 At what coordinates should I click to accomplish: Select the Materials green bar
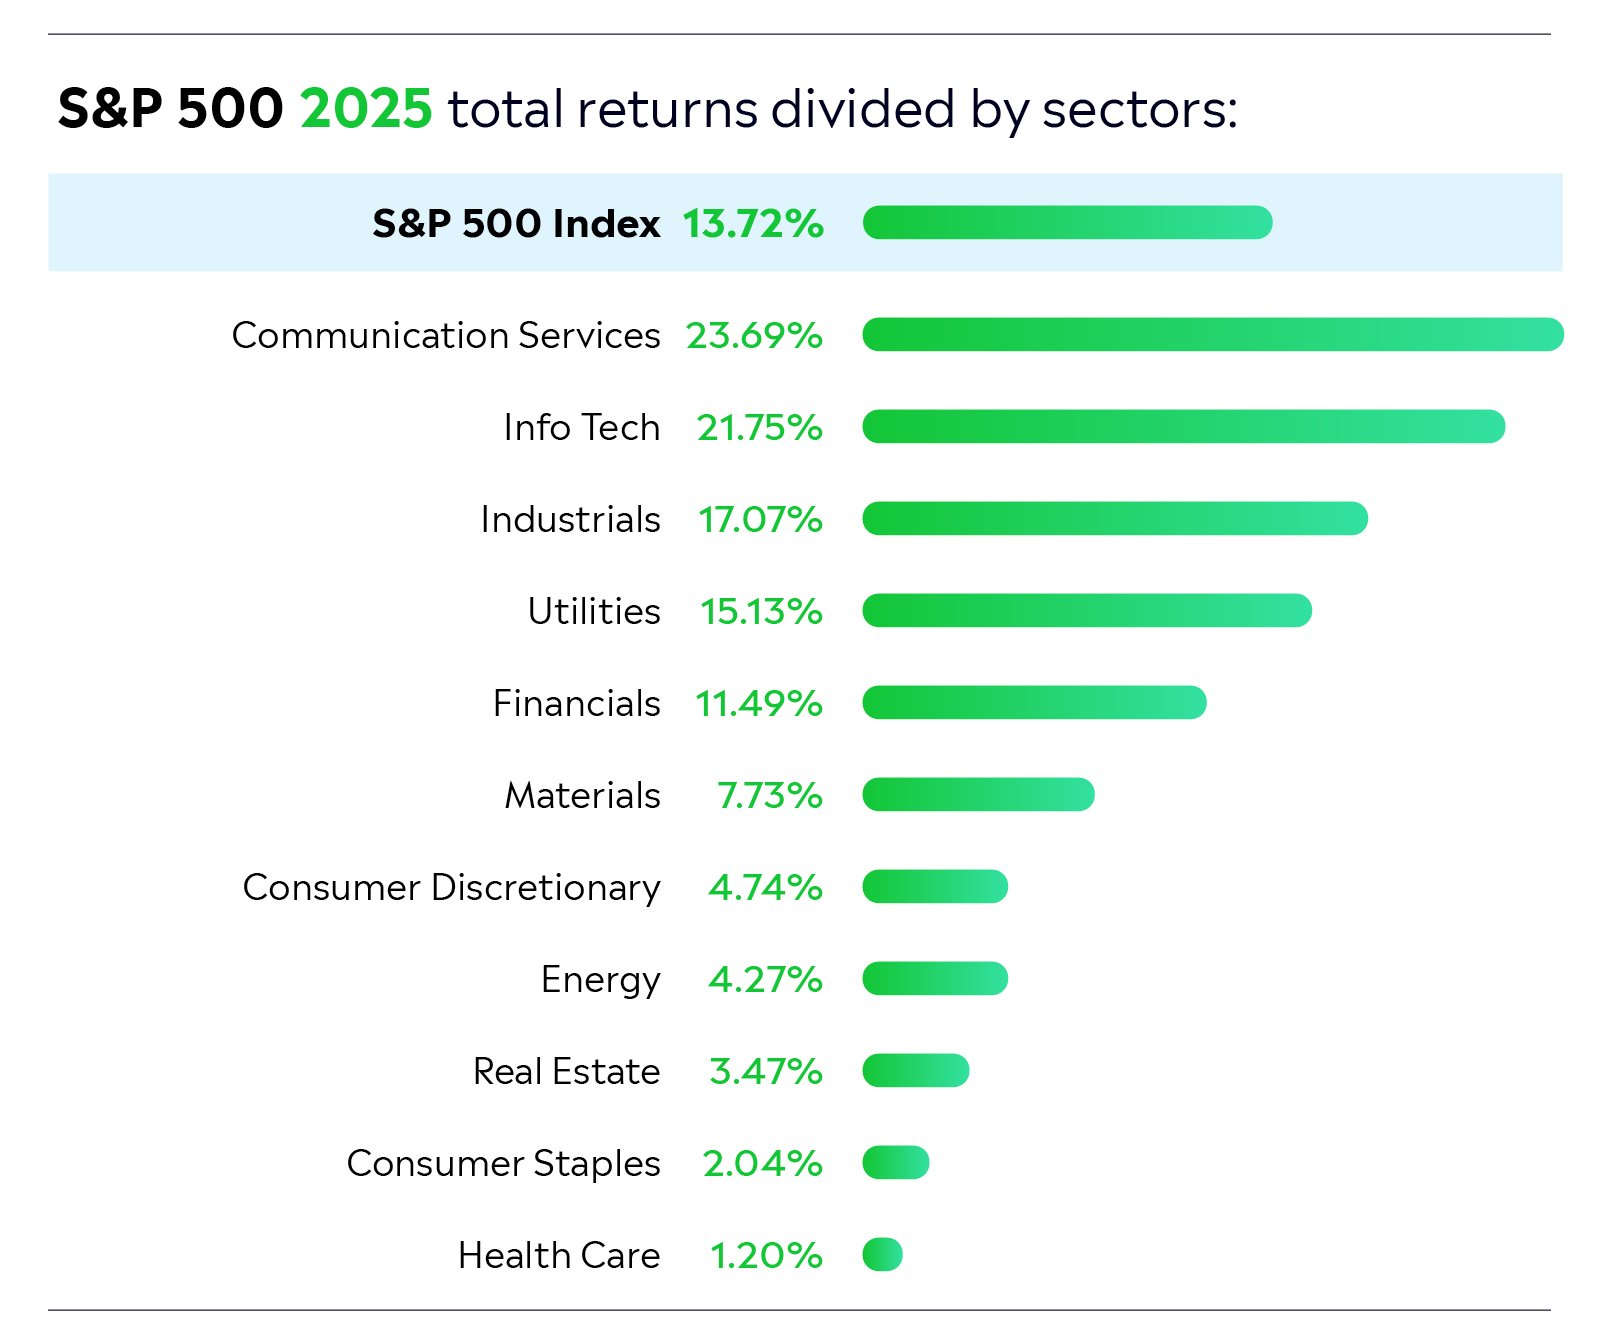978,795
